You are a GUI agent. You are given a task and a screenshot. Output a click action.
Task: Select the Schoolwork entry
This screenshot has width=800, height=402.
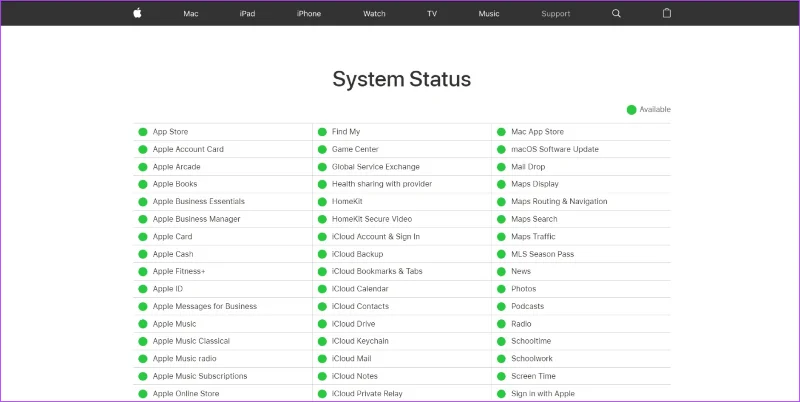coord(532,359)
